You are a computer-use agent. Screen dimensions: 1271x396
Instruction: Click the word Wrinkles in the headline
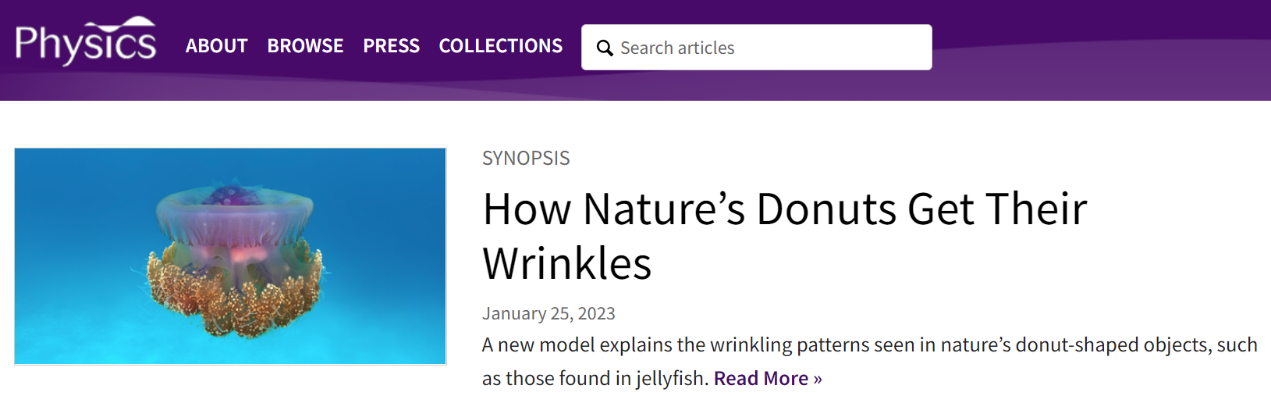click(567, 263)
